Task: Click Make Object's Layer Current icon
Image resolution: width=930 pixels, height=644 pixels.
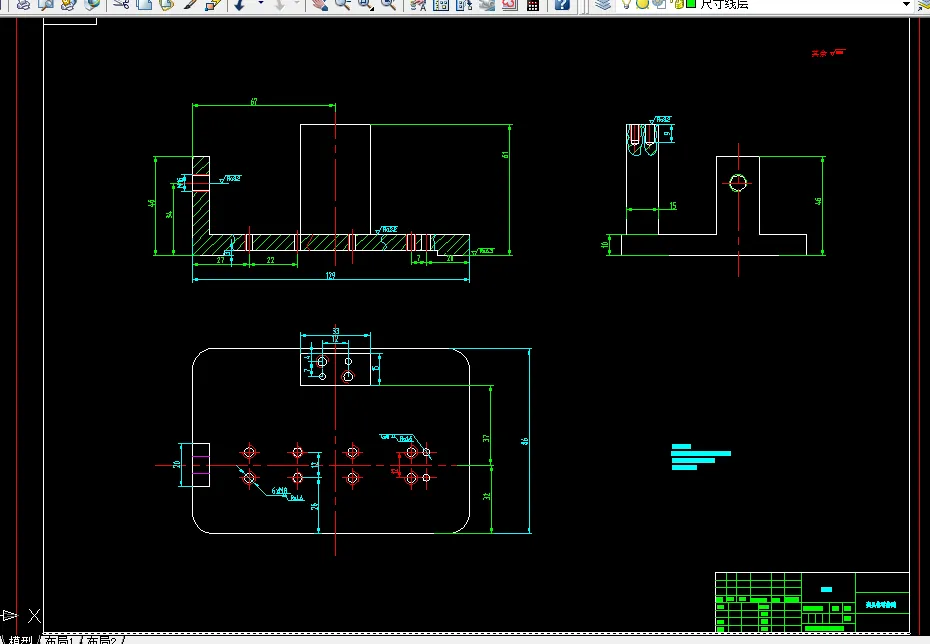Action: tap(923, 5)
